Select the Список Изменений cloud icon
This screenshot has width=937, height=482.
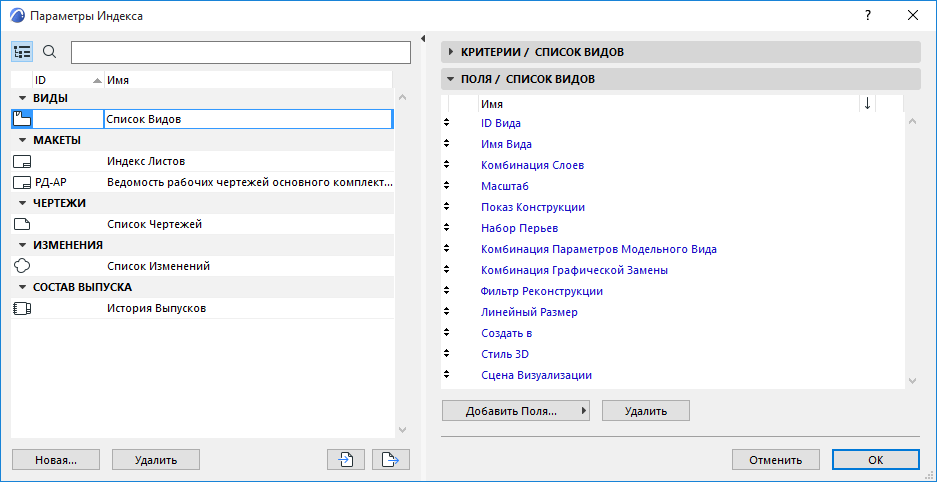22,266
